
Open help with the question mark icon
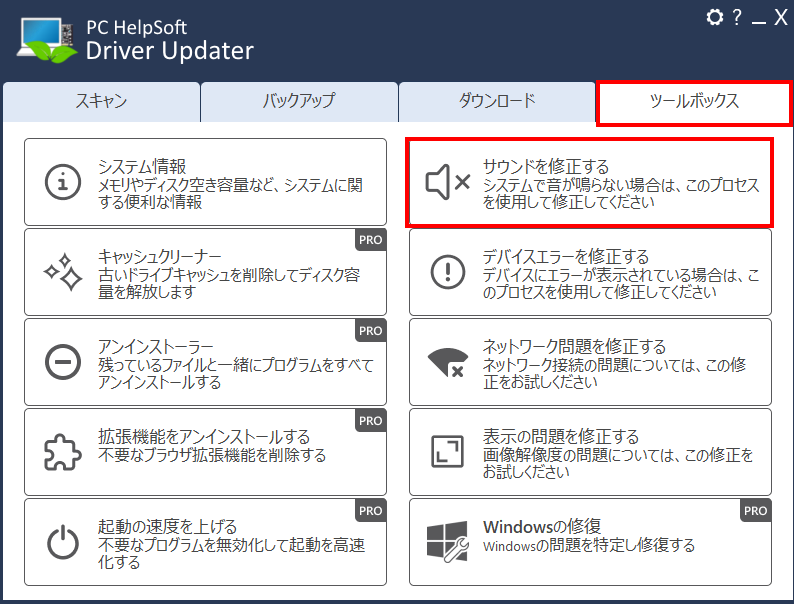coord(737,17)
